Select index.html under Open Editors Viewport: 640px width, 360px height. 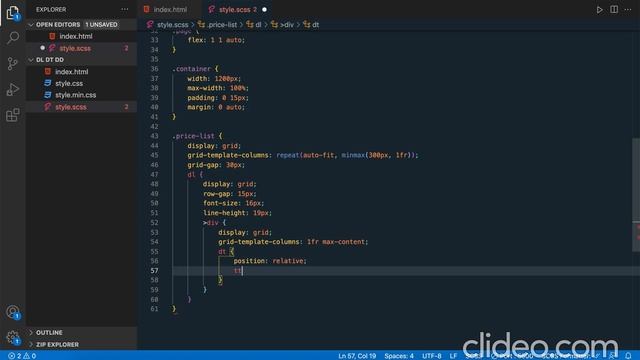coord(76,36)
